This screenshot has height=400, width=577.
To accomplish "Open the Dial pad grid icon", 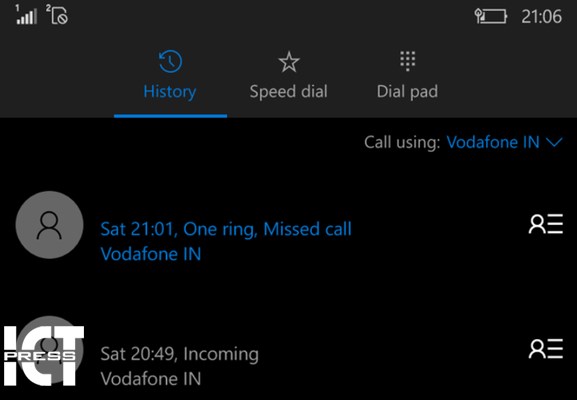I will tap(407, 61).
